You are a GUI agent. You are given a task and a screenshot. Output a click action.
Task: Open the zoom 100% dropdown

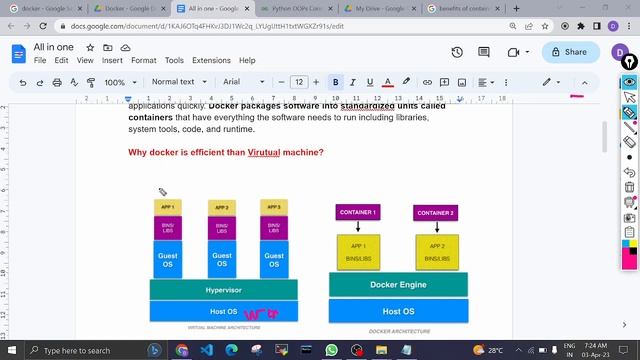coord(120,82)
